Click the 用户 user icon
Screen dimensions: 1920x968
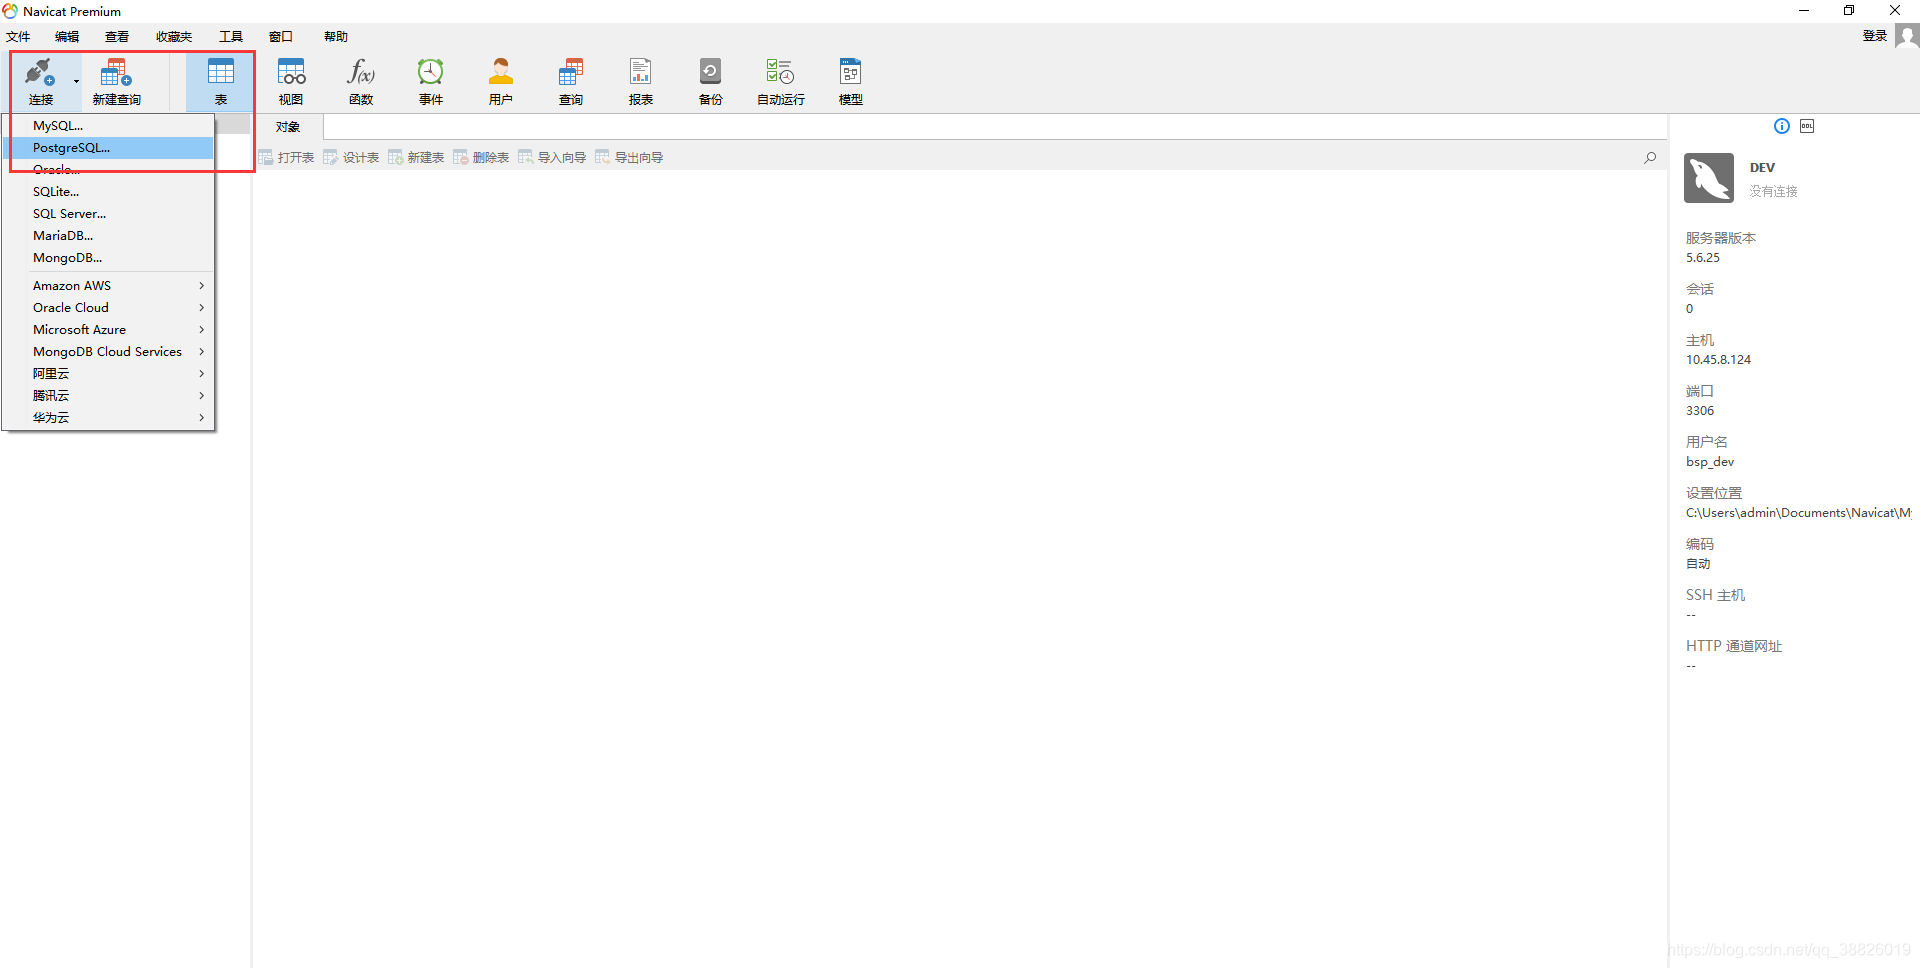pos(501,81)
